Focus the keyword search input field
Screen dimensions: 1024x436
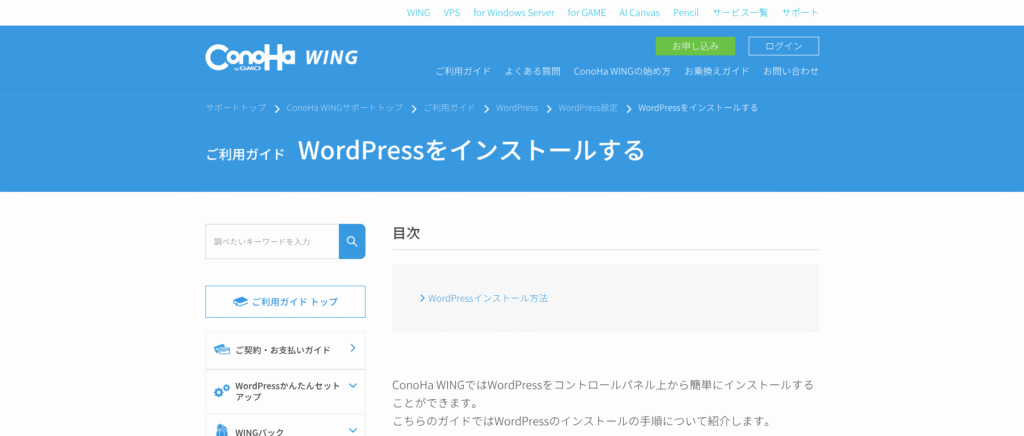click(272, 241)
